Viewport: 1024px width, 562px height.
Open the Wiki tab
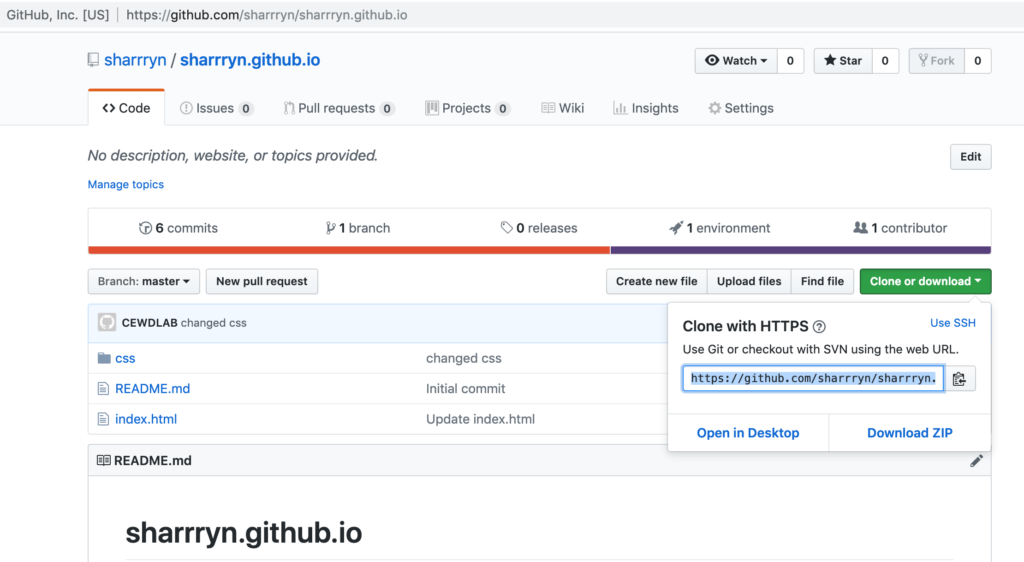pos(562,108)
